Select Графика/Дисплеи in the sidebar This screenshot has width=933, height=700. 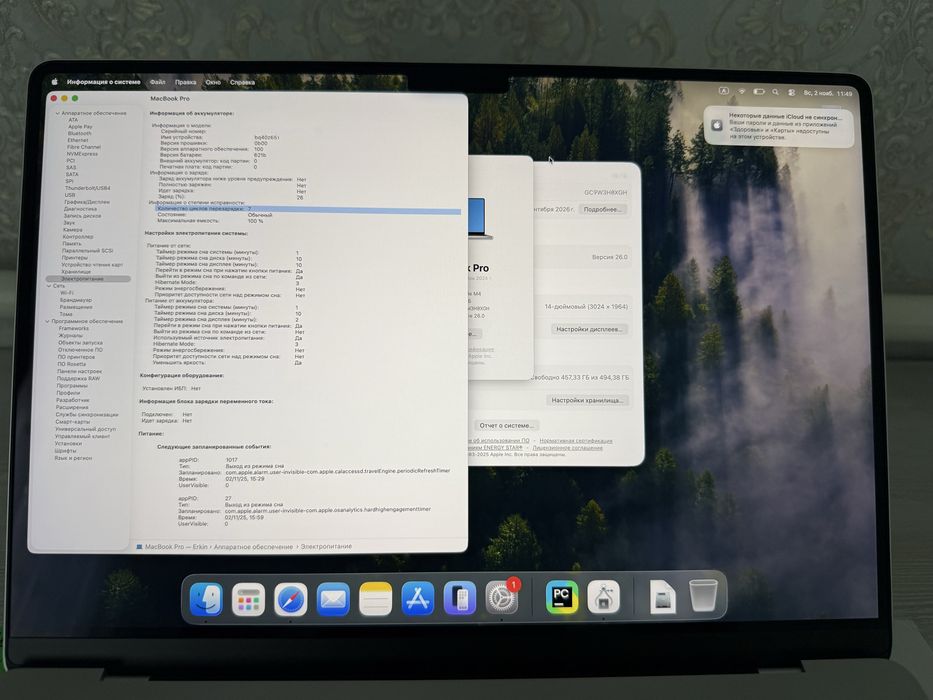click(87, 202)
